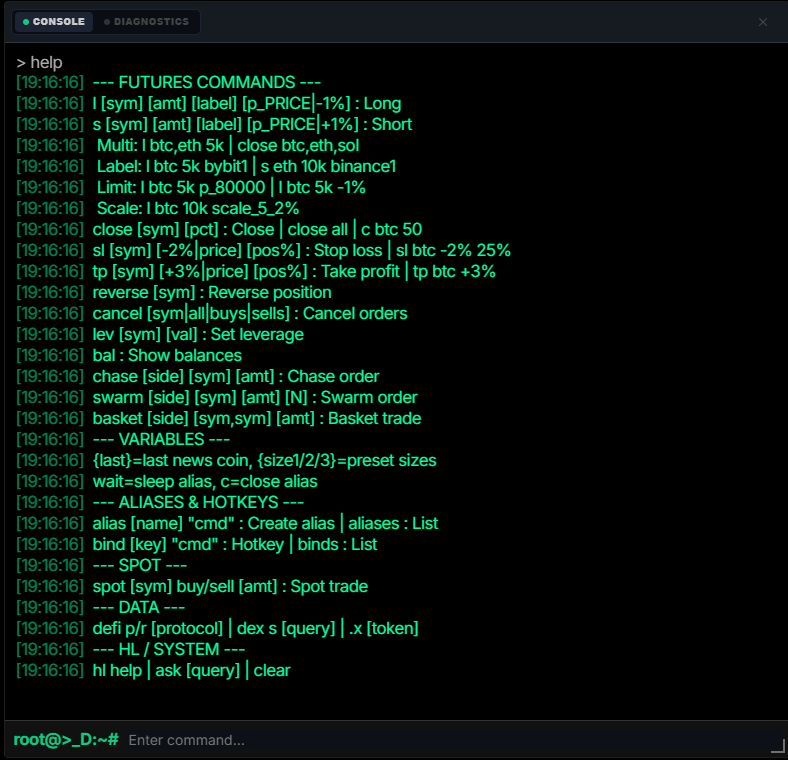The width and height of the screenshot is (788, 760).
Task: Click the 'Basket trade' command line
Action: tap(219, 418)
